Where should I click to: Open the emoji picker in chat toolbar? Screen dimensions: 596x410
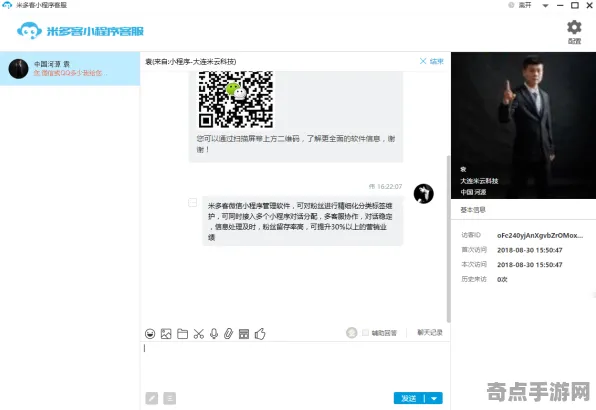pos(150,334)
